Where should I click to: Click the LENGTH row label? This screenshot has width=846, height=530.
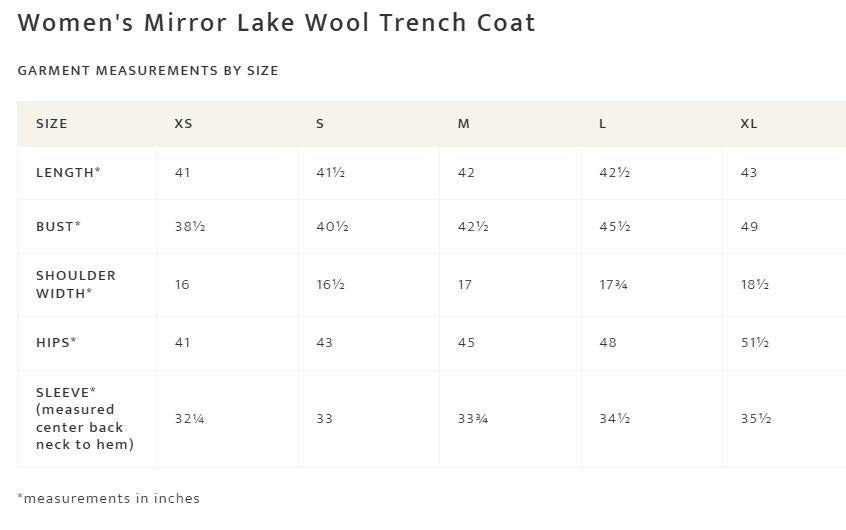click(68, 173)
